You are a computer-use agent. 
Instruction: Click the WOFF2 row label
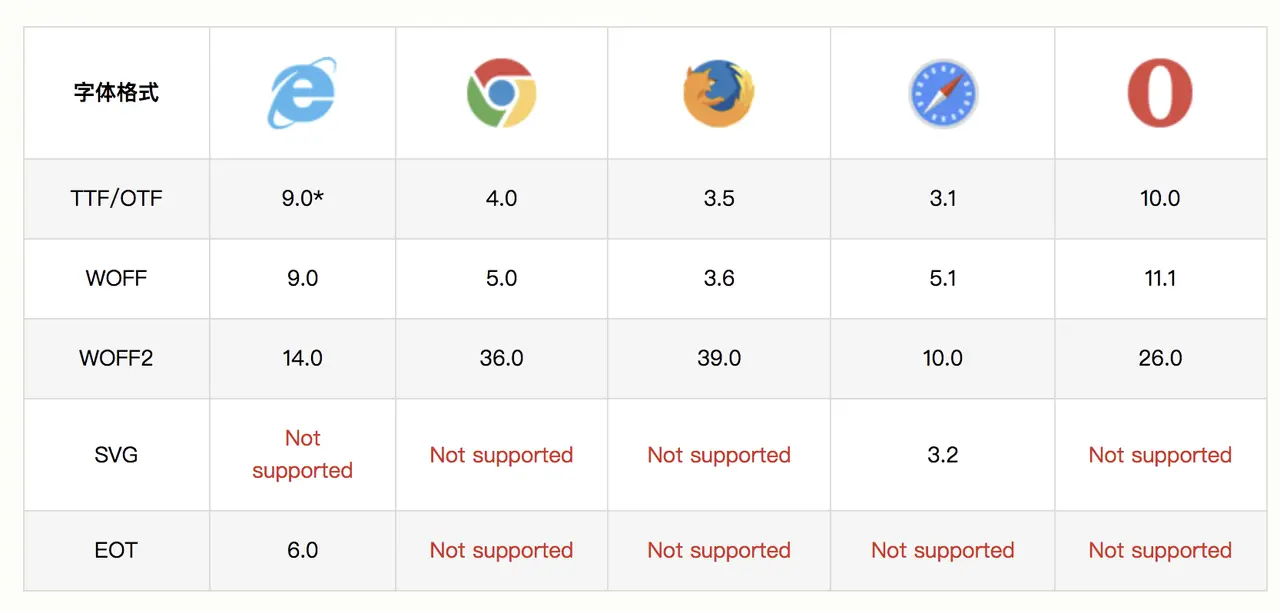coord(116,358)
